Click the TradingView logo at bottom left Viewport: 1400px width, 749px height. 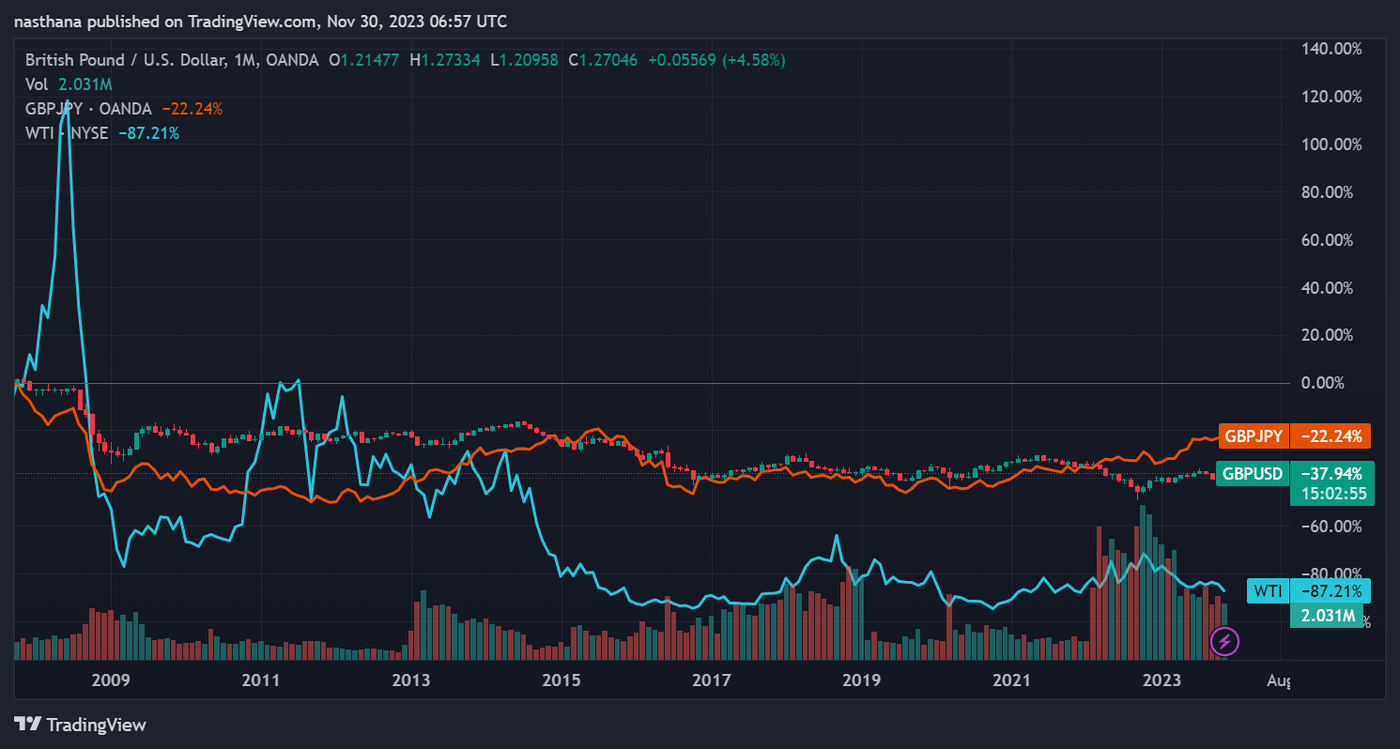point(80,724)
